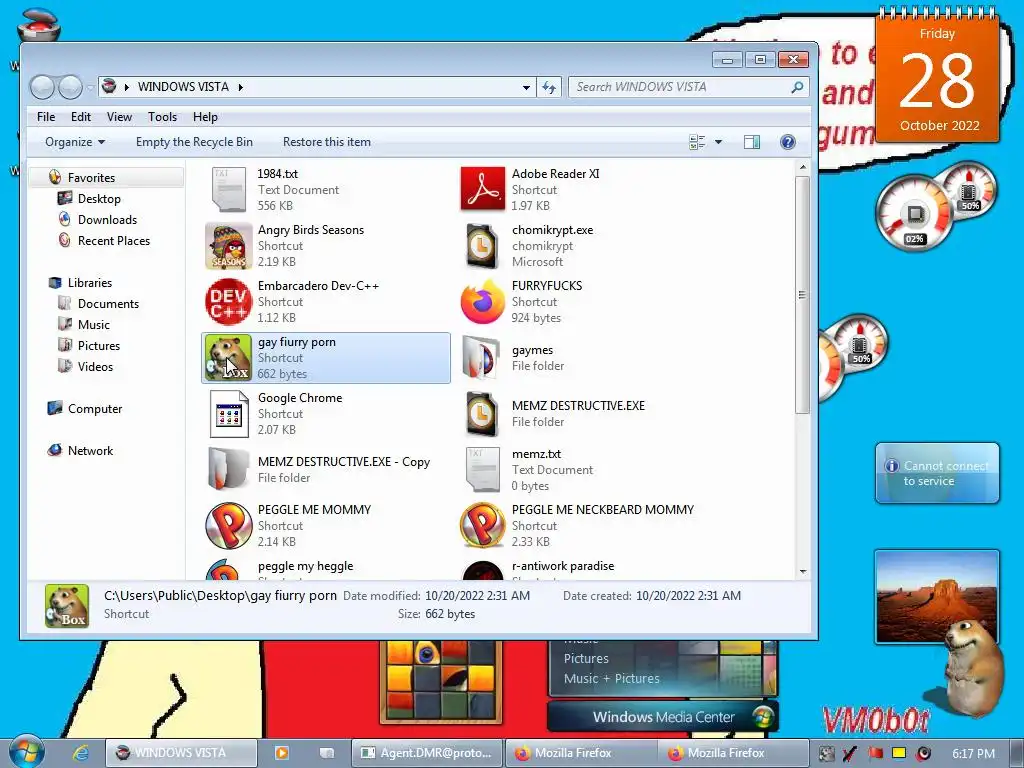The image size is (1024, 768).
Task: Expand the address bar history dropdown
Action: pyautogui.click(x=526, y=87)
